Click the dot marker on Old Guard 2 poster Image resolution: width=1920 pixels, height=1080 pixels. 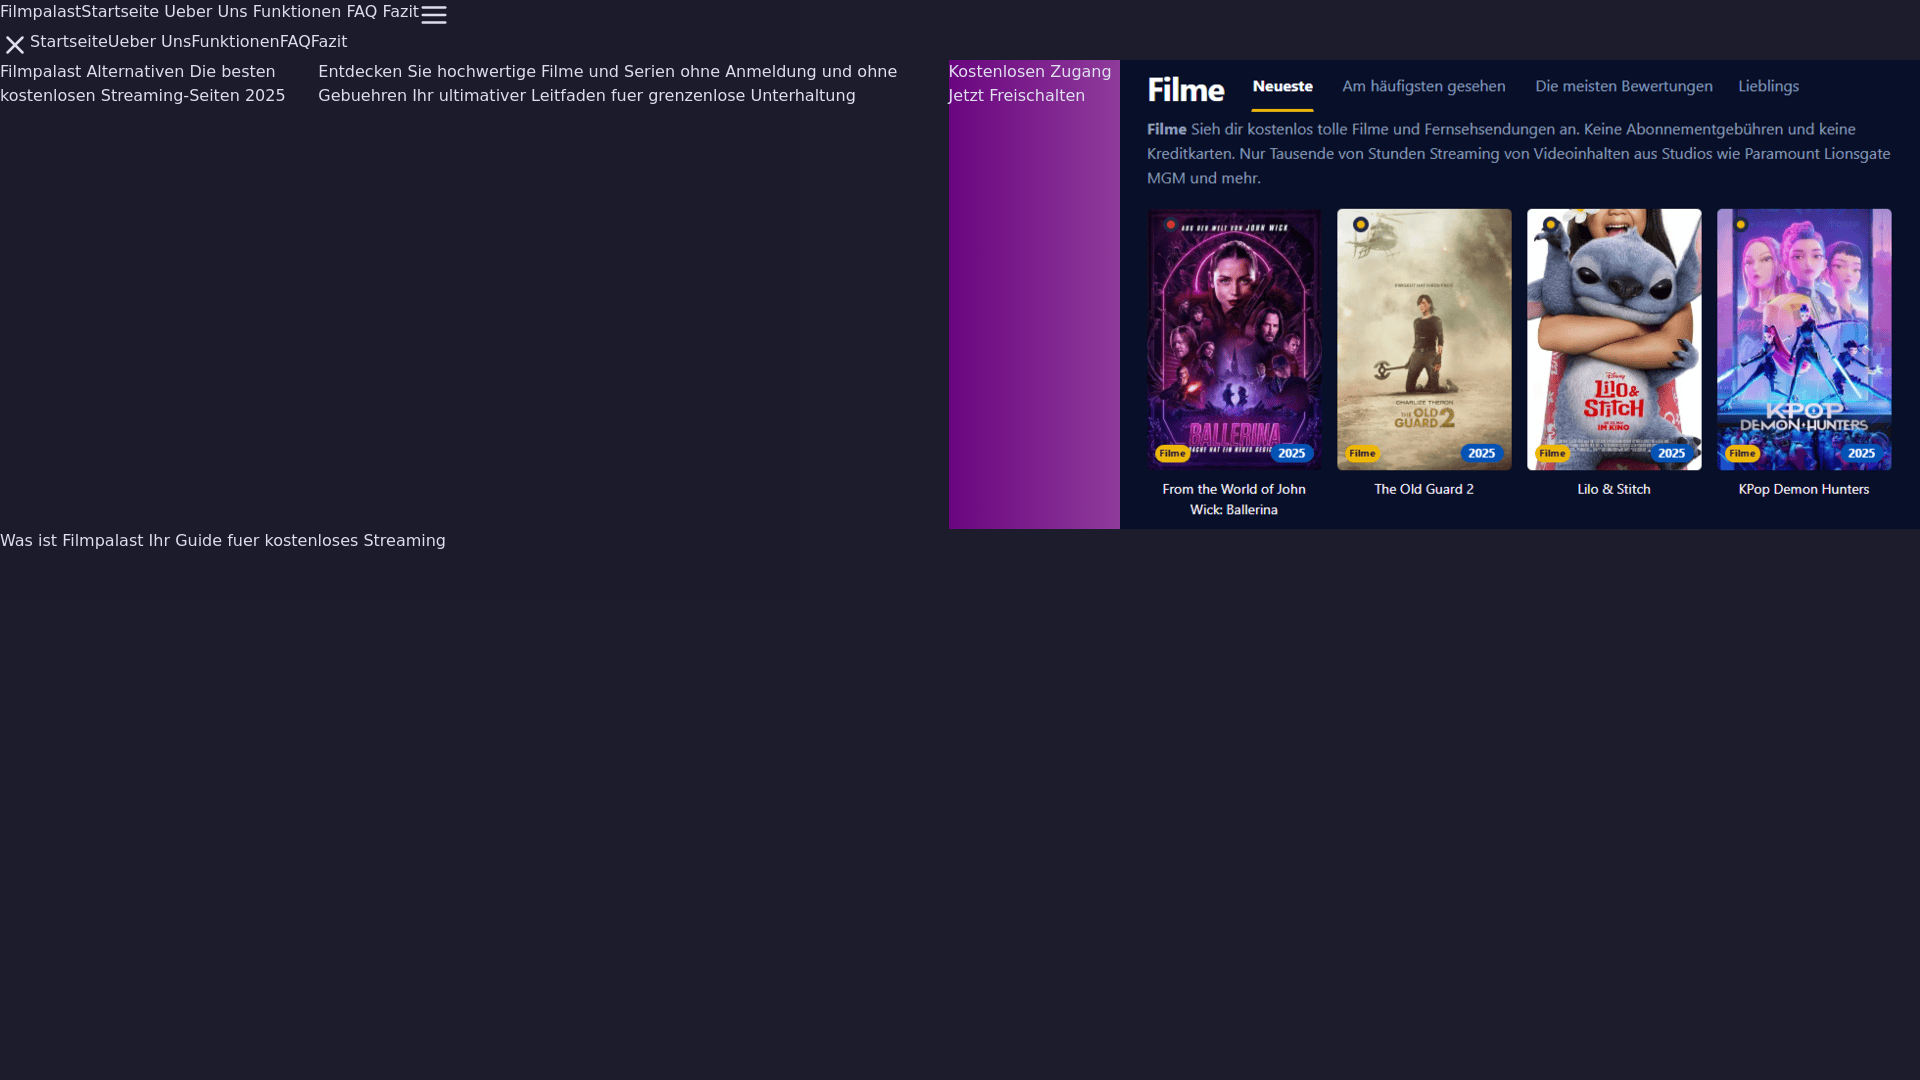click(1361, 225)
